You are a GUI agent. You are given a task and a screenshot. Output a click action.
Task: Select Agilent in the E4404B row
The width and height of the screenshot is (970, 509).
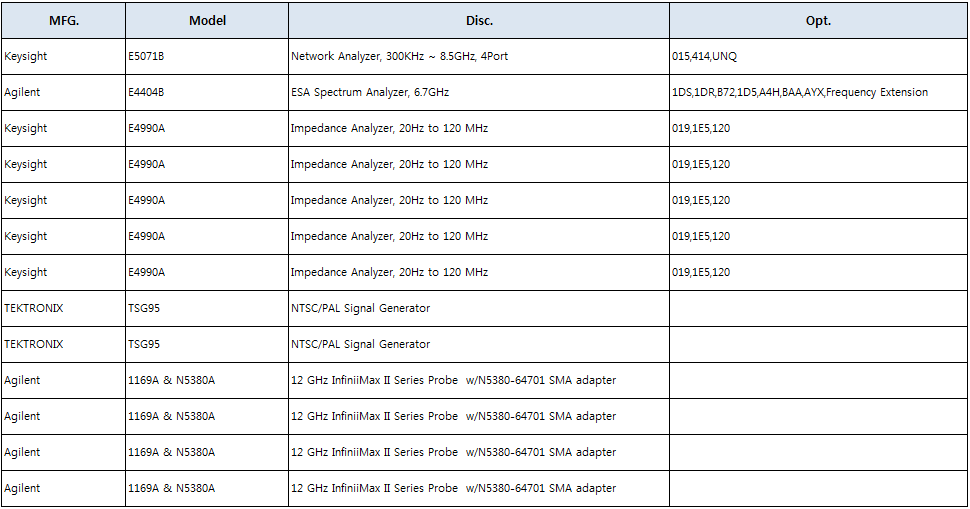tap(22, 92)
